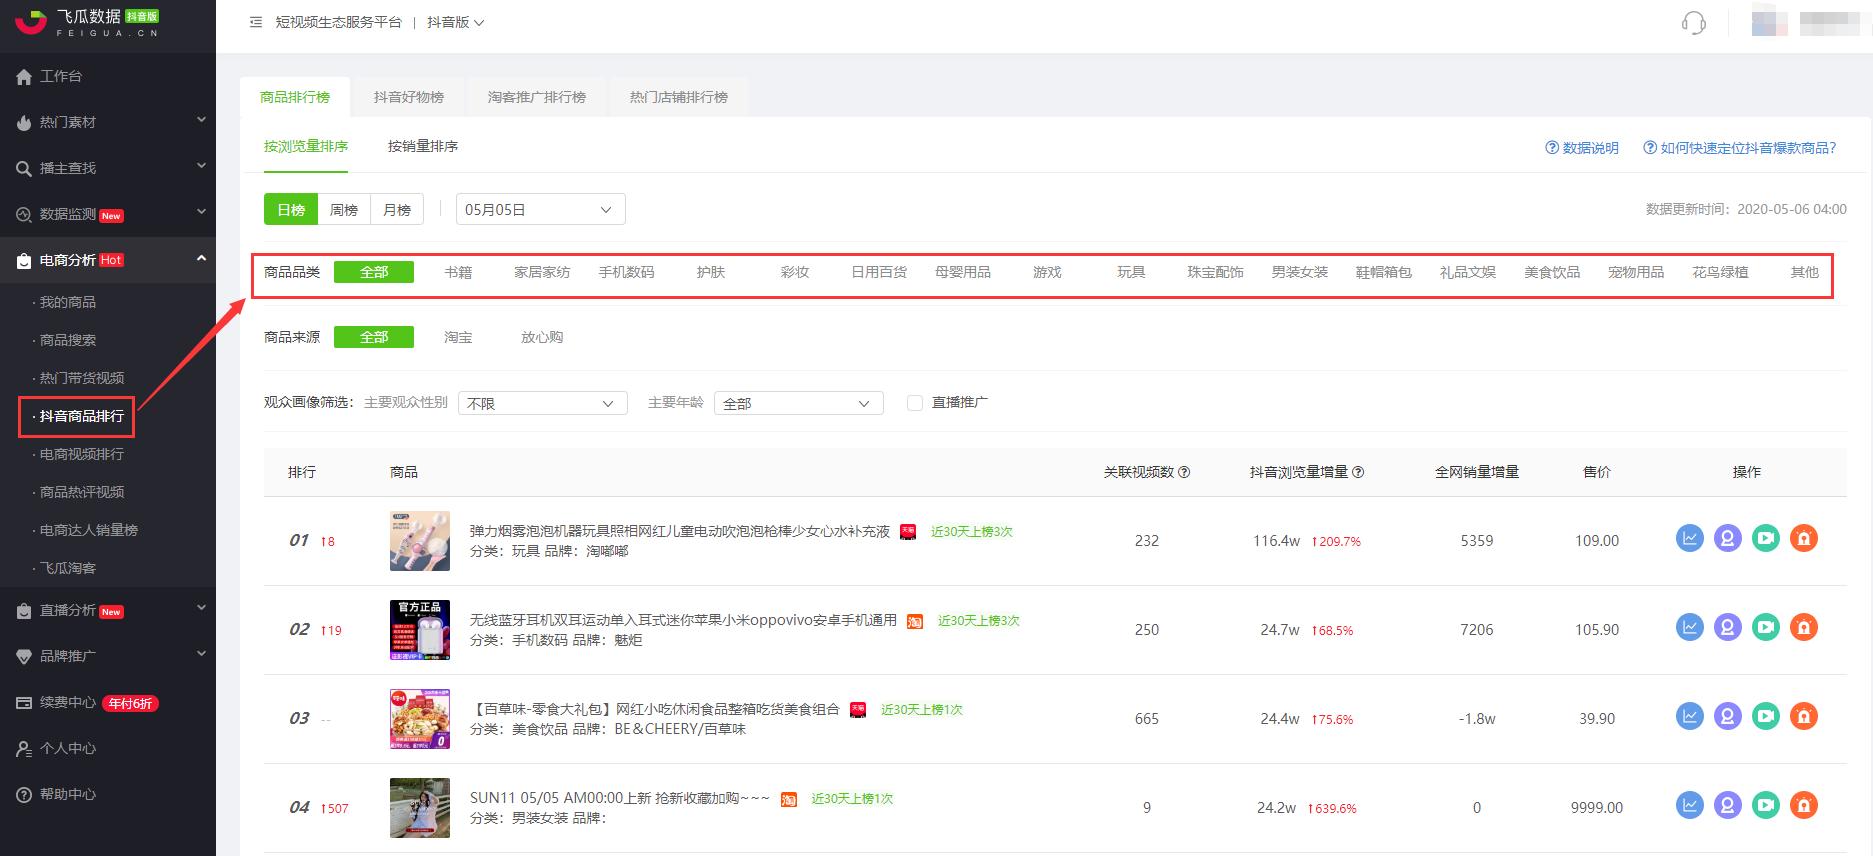1873x856 pixels.
Task: Click purple streamer icon for SUN11 row
Action: 1728,806
